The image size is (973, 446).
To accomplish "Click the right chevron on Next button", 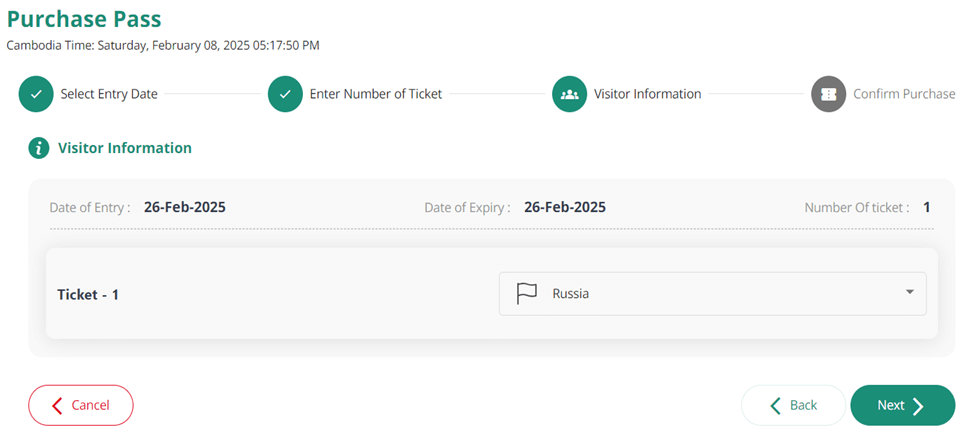I will [x=918, y=406].
